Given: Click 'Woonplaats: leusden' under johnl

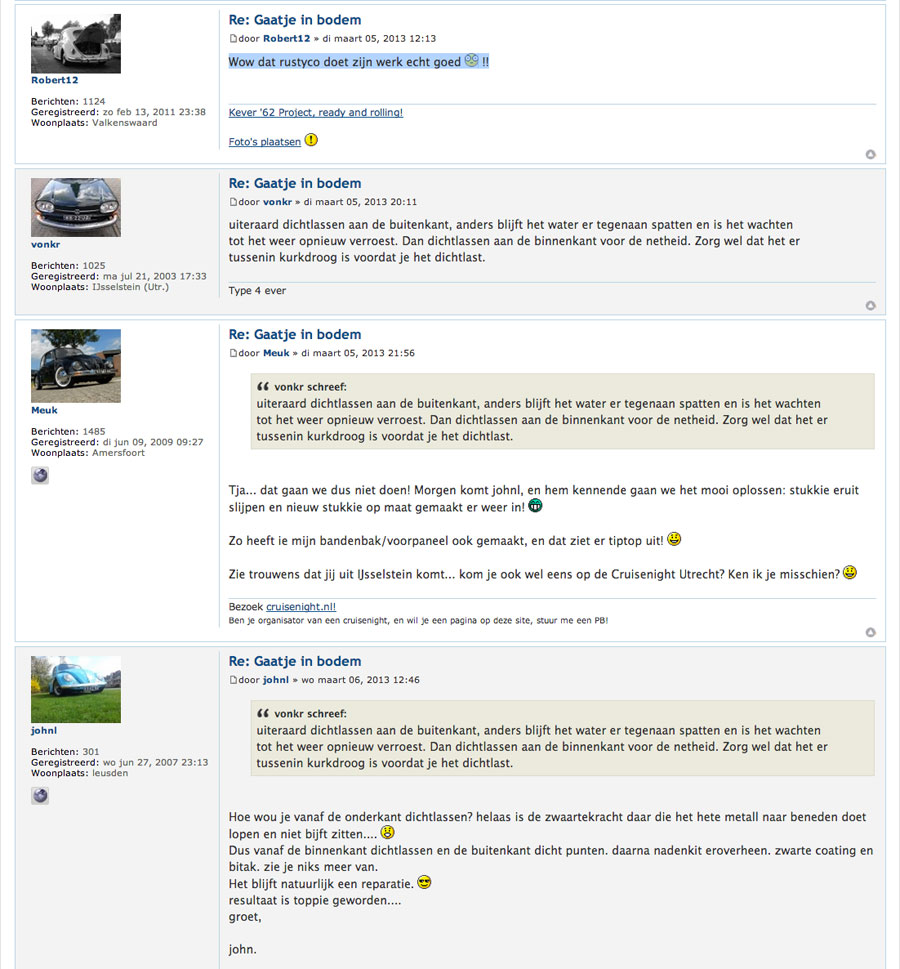Looking at the screenshot, I should [x=79, y=773].
